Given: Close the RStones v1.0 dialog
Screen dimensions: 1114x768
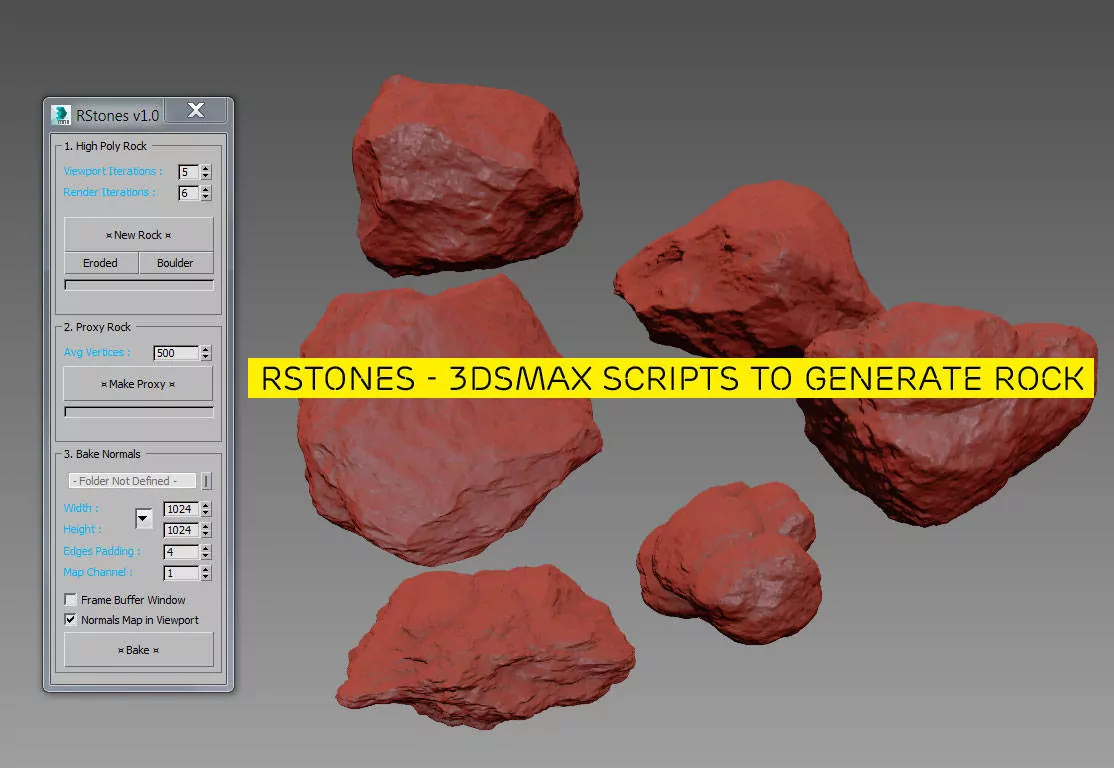Looking at the screenshot, I should [196, 111].
